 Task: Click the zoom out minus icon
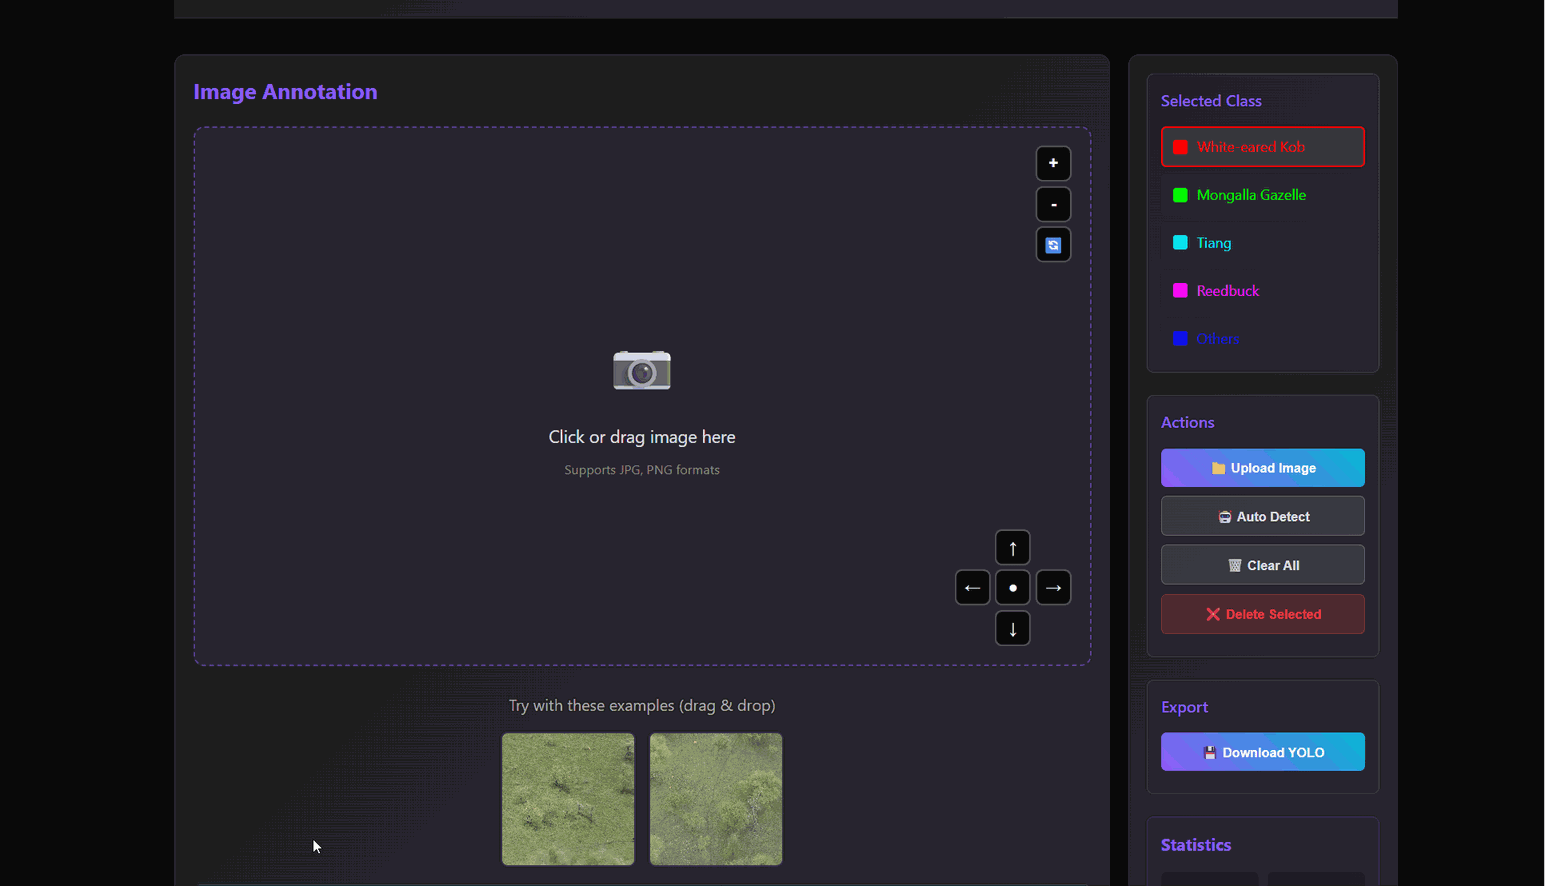[1053, 204]
